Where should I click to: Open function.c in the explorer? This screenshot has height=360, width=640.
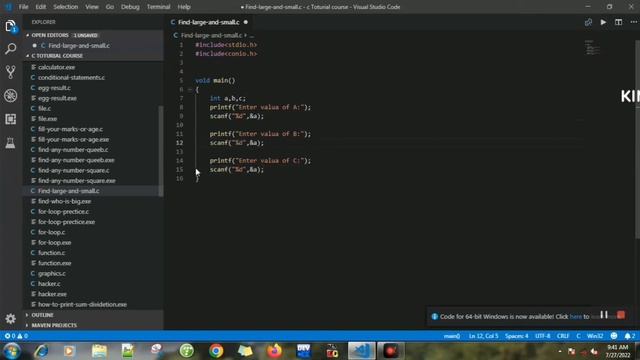click(51, 253)
